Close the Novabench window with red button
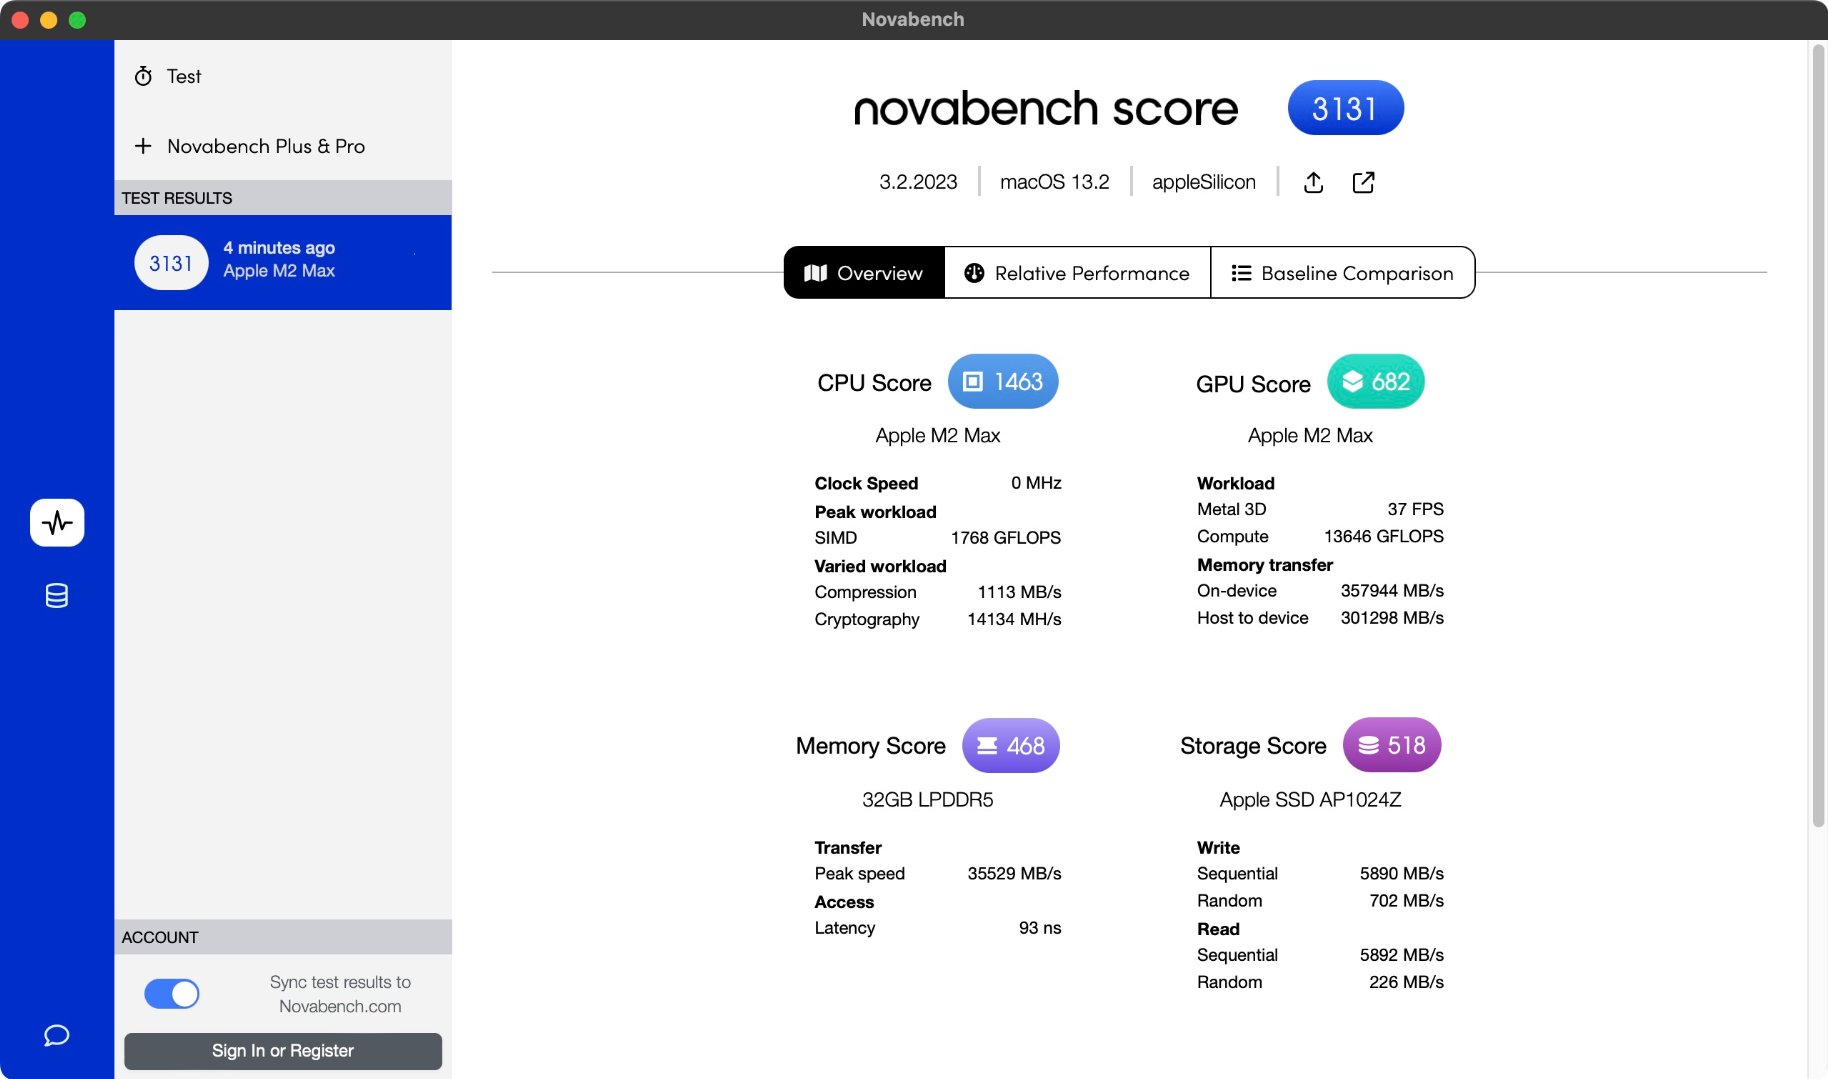This screenshot has height=1079, width=1828. 20,20
